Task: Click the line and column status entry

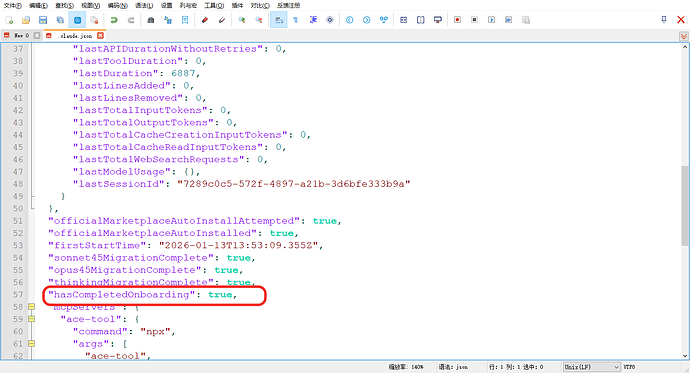Action: pos(516,367)
